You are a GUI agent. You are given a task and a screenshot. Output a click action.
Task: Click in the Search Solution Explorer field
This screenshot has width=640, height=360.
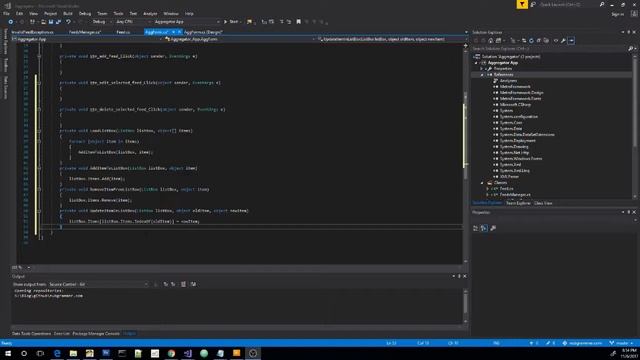tap(549, 49)
